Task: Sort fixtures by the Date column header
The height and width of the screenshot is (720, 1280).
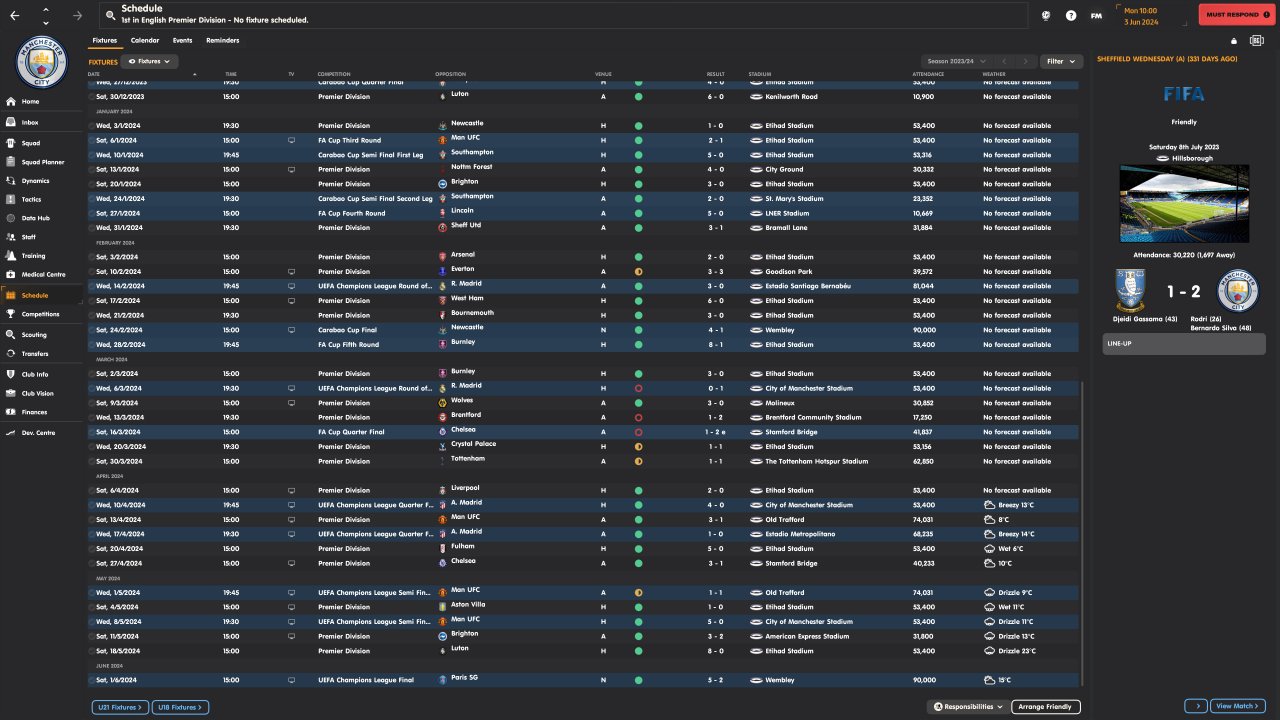Action: click(x=94, y=74)
